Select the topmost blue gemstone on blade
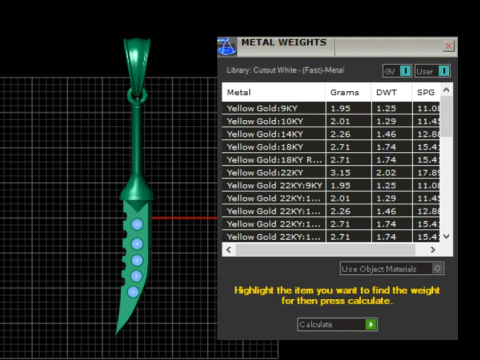 click(x=137, y=224)
